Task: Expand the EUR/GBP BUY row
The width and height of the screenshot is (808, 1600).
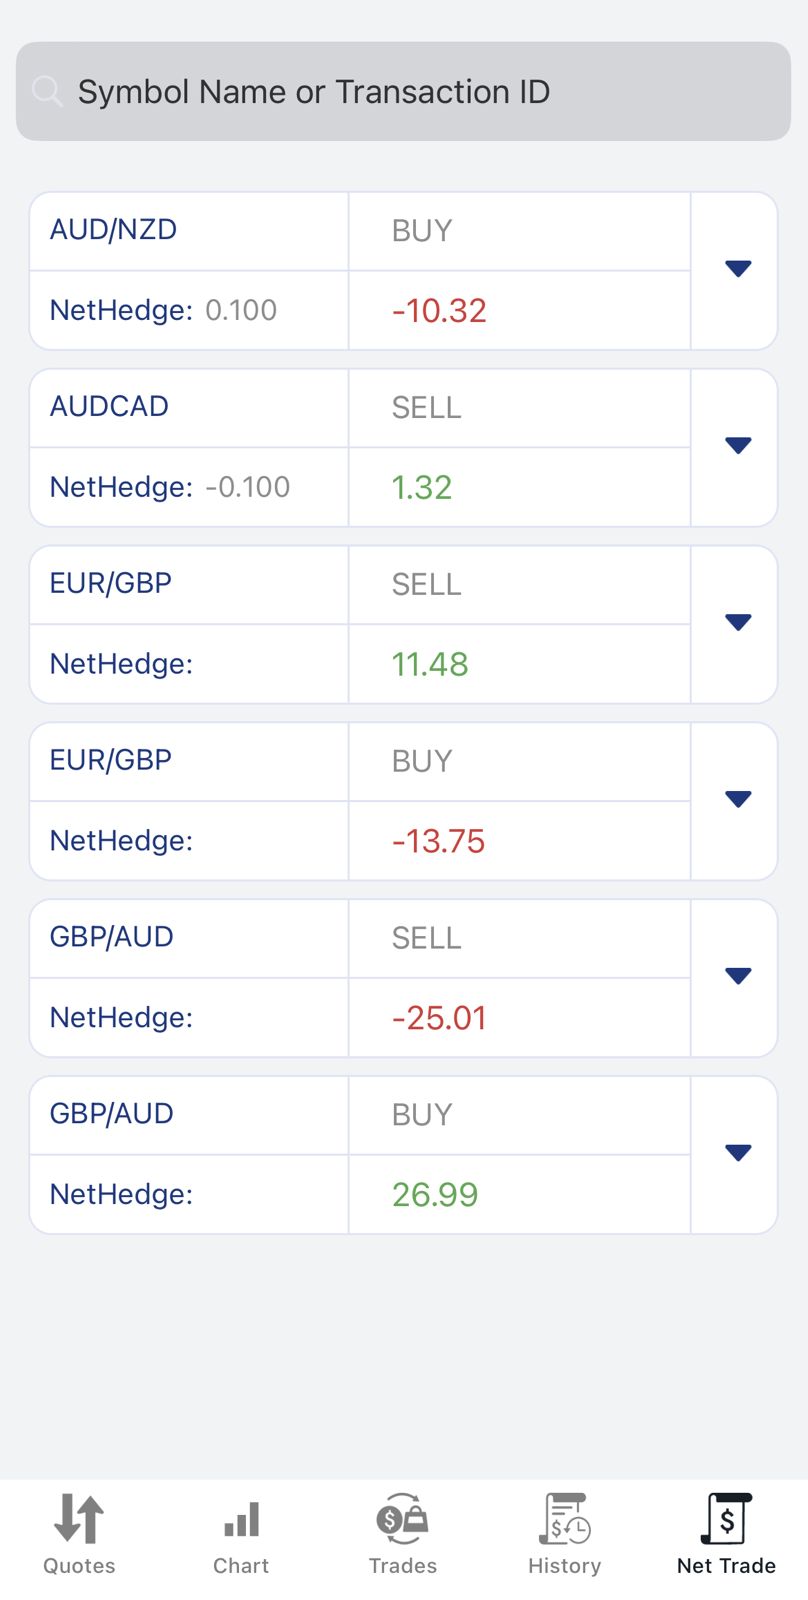Action: coord(738,800)
